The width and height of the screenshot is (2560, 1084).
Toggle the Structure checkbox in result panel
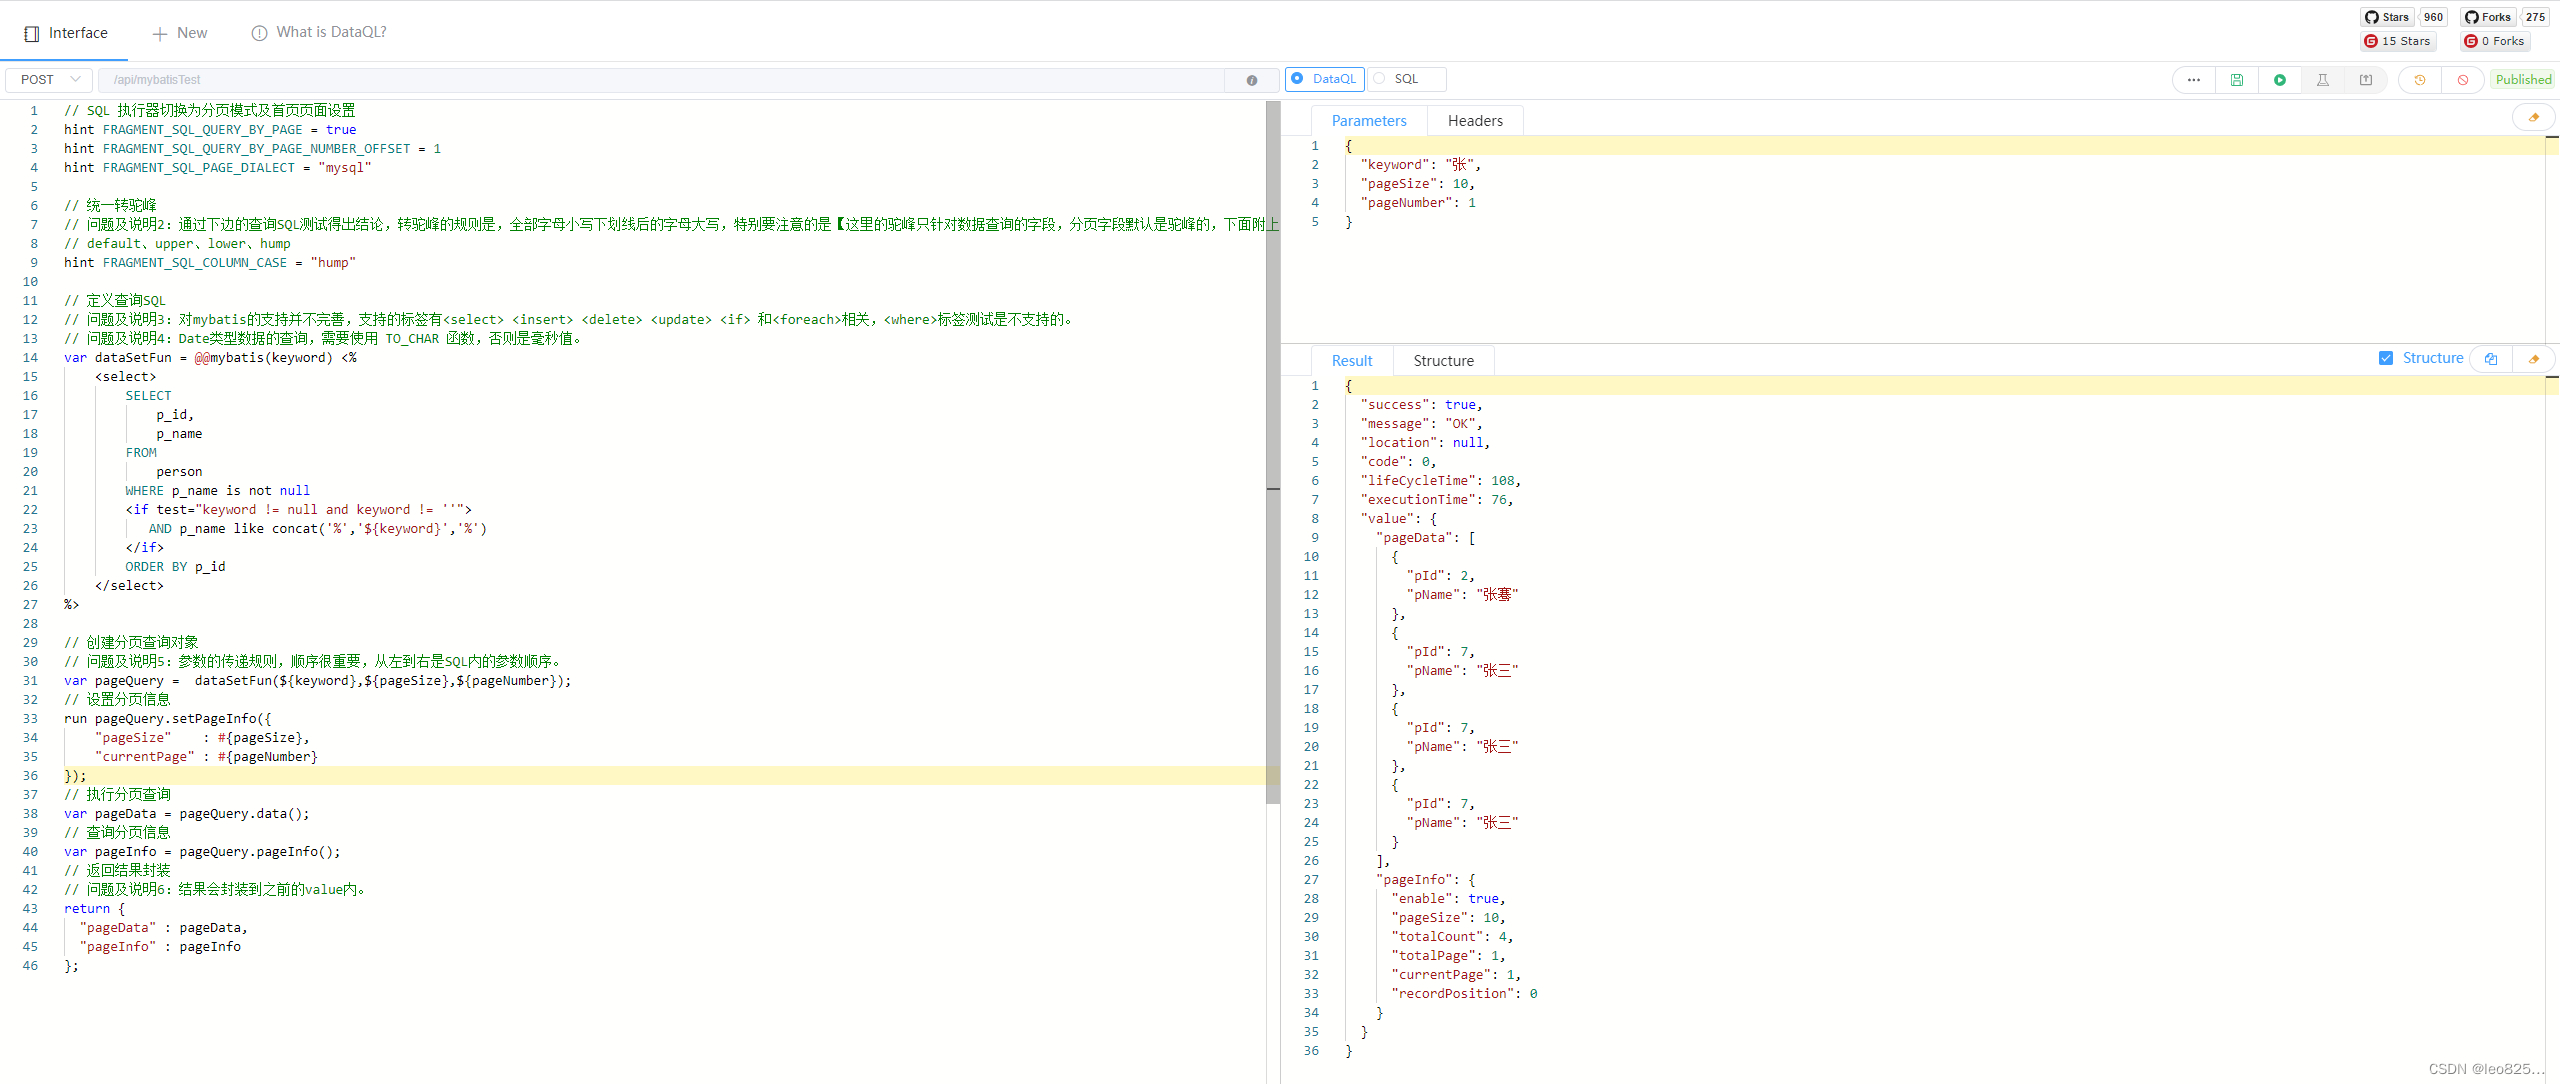click(x=2387, y=359)
